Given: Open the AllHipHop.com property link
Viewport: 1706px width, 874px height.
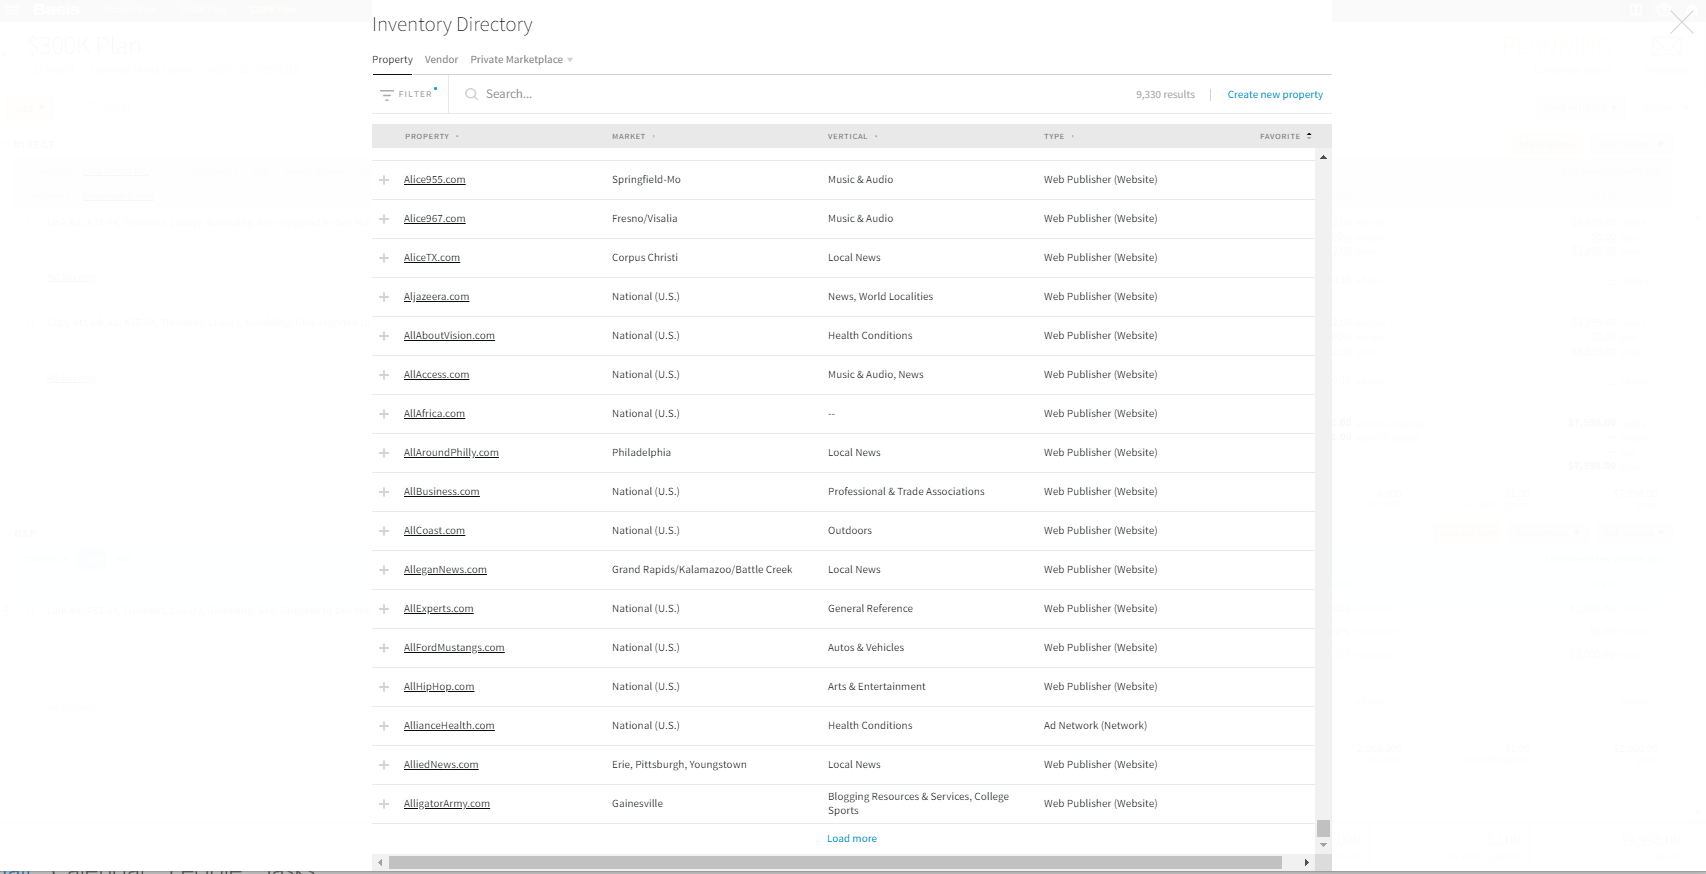Looking at the screenshot, I should (x=439, y=687).
